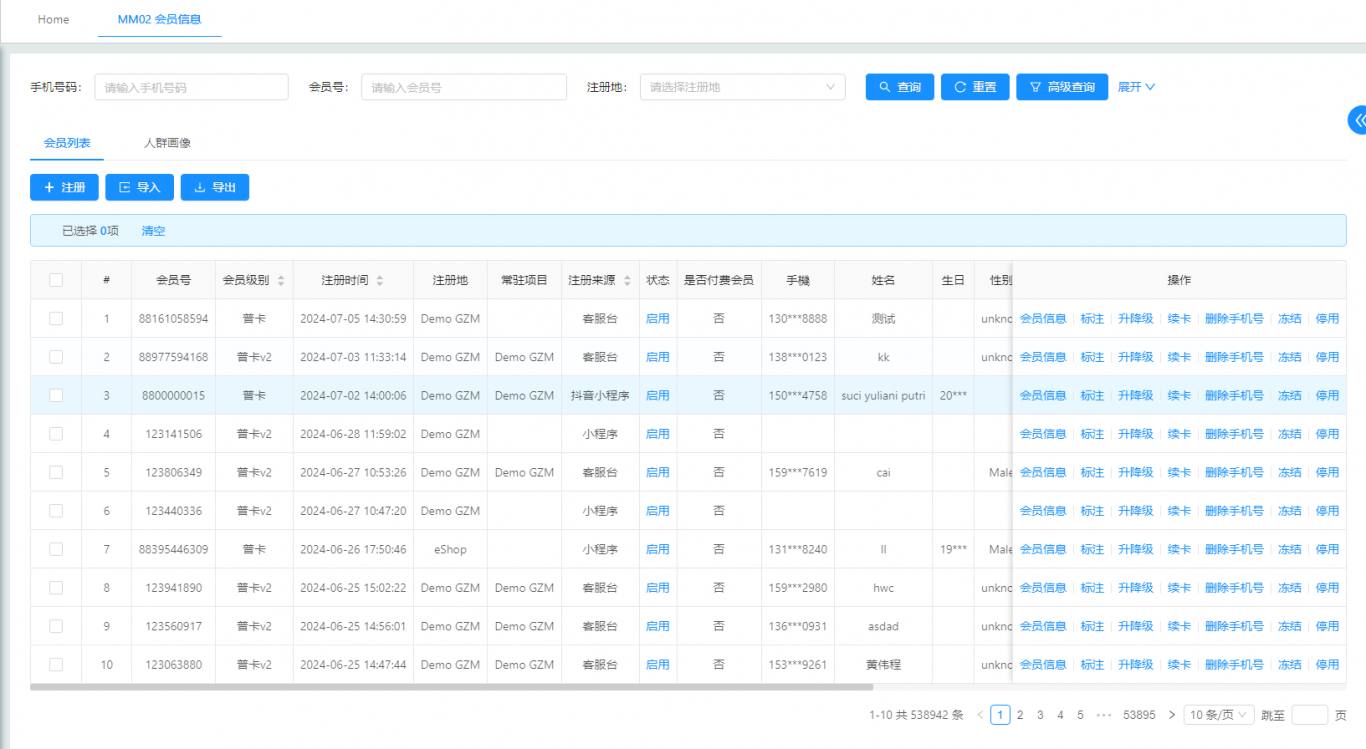
Task: Open 会员信息 for member 123063880
Action: click(1043, 664)
